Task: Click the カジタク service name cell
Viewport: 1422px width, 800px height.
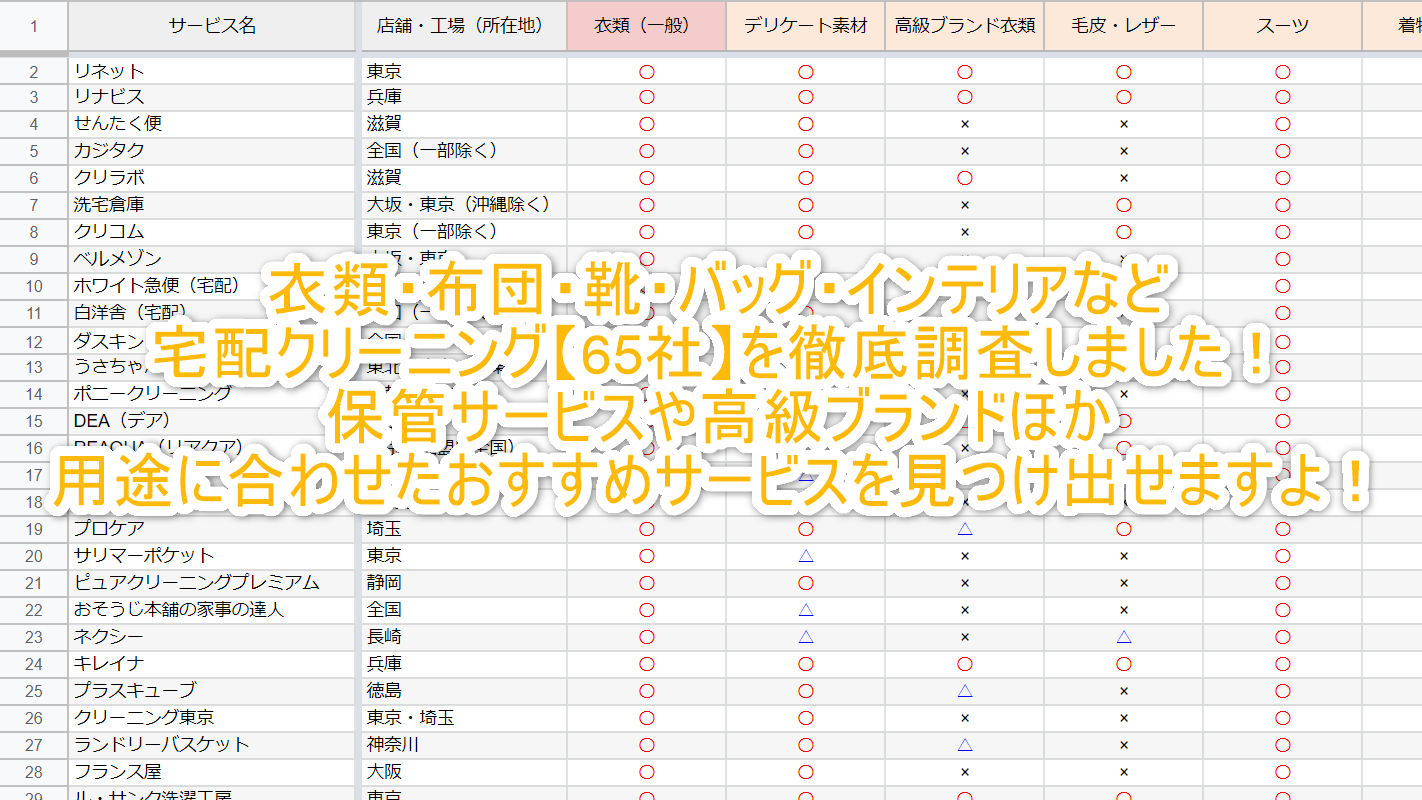Action: [x=213, y=151]
